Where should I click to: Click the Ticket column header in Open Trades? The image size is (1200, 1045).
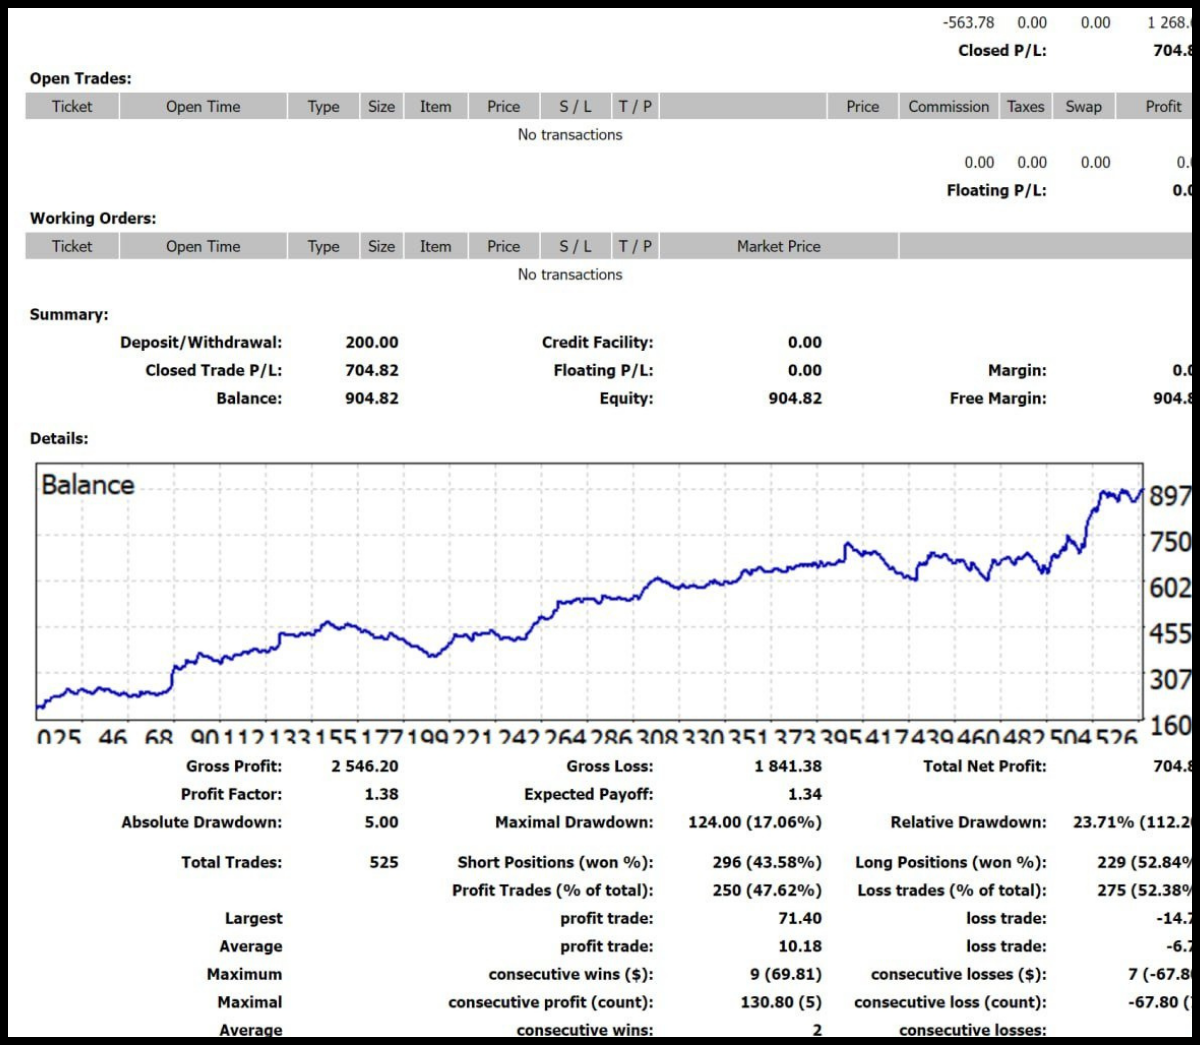(72, 106)
